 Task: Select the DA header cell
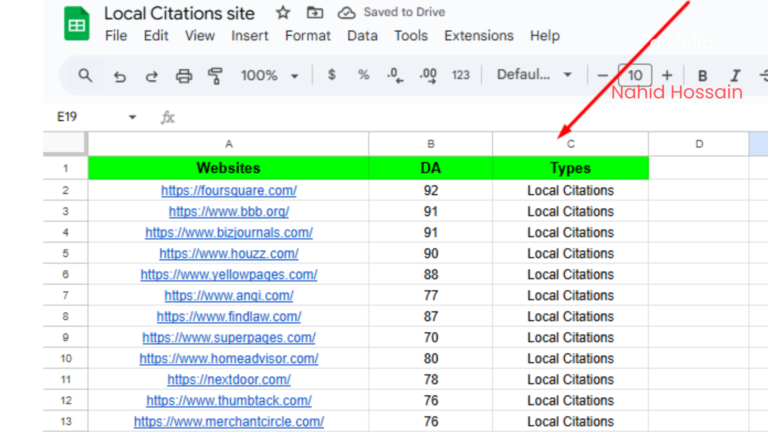[431, 168]
